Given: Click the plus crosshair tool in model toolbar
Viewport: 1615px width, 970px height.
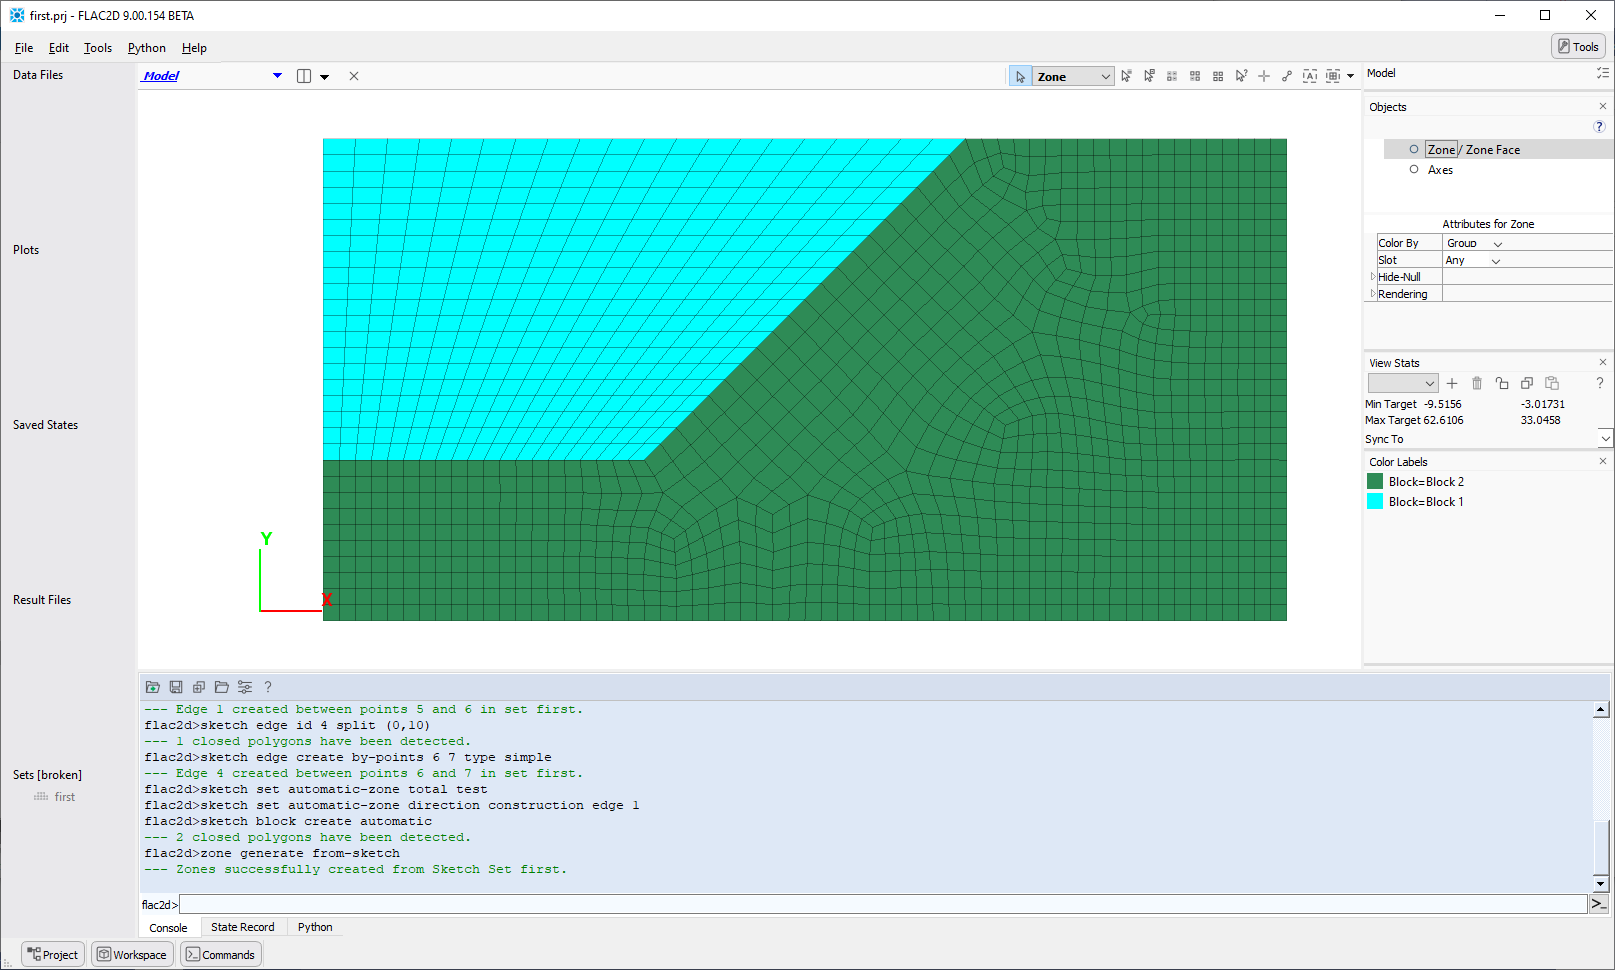Looking at the screenshot, I should [1264, 76].
